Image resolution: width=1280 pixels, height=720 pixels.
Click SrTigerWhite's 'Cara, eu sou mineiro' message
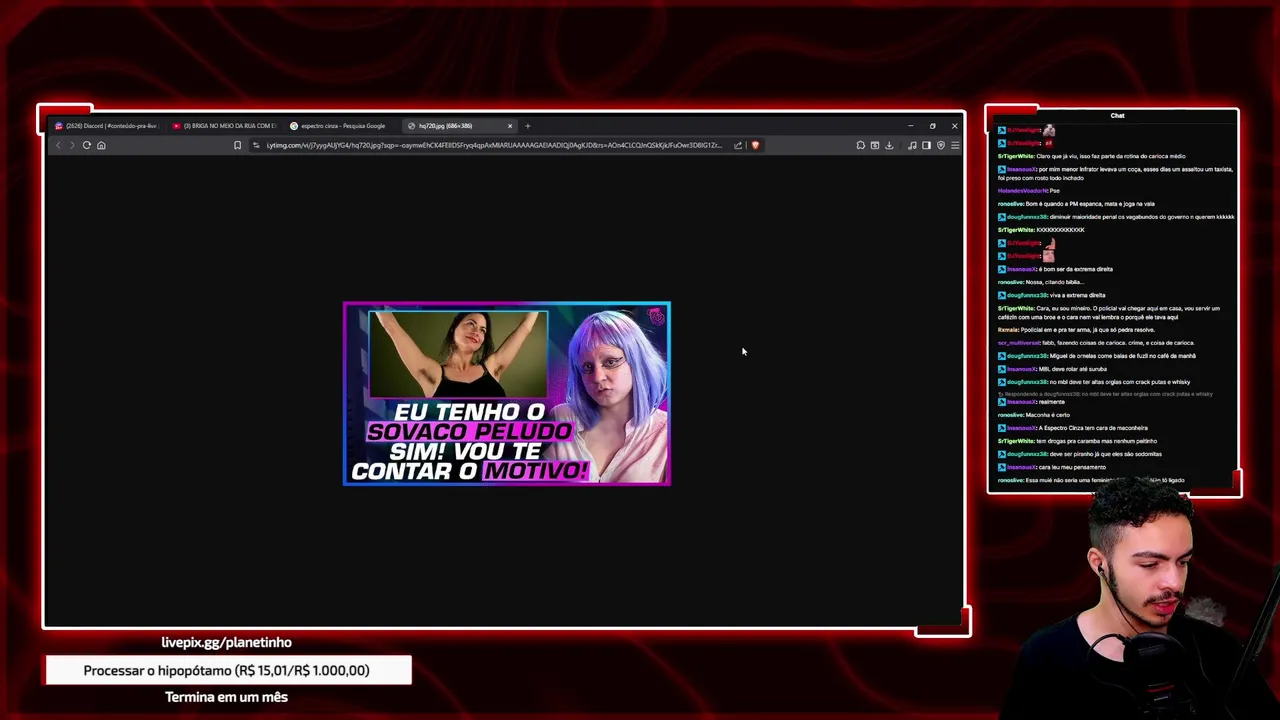coord(1109,312)
